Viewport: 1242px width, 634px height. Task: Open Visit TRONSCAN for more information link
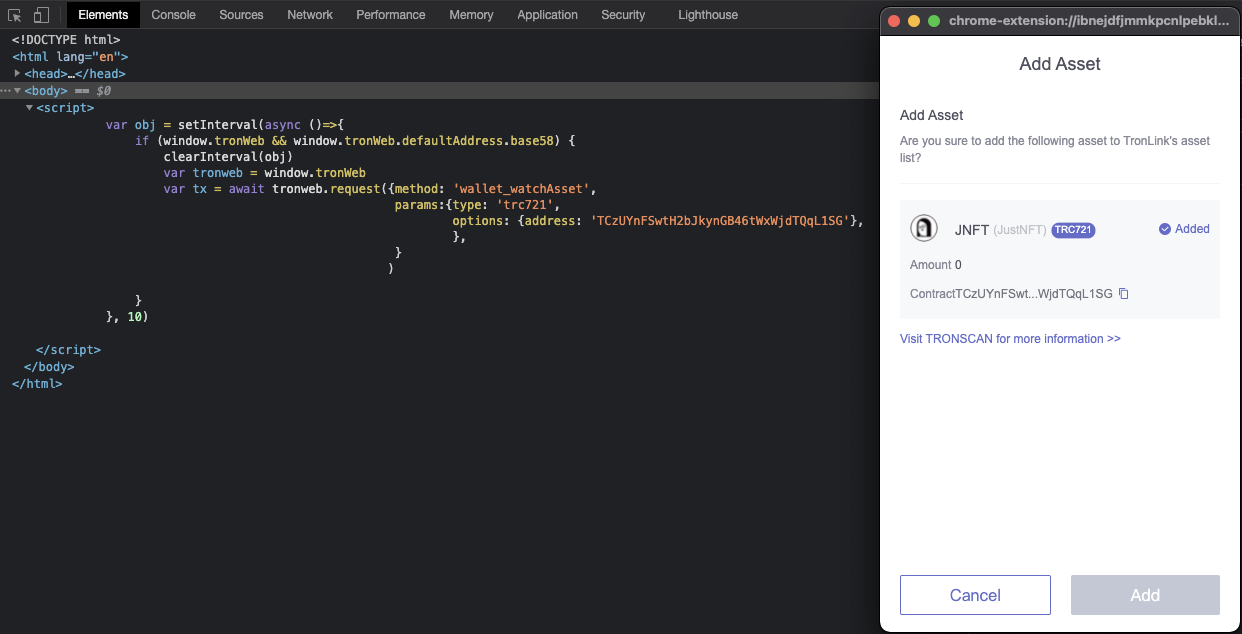pyautogui.click(x=1010, y=339)
